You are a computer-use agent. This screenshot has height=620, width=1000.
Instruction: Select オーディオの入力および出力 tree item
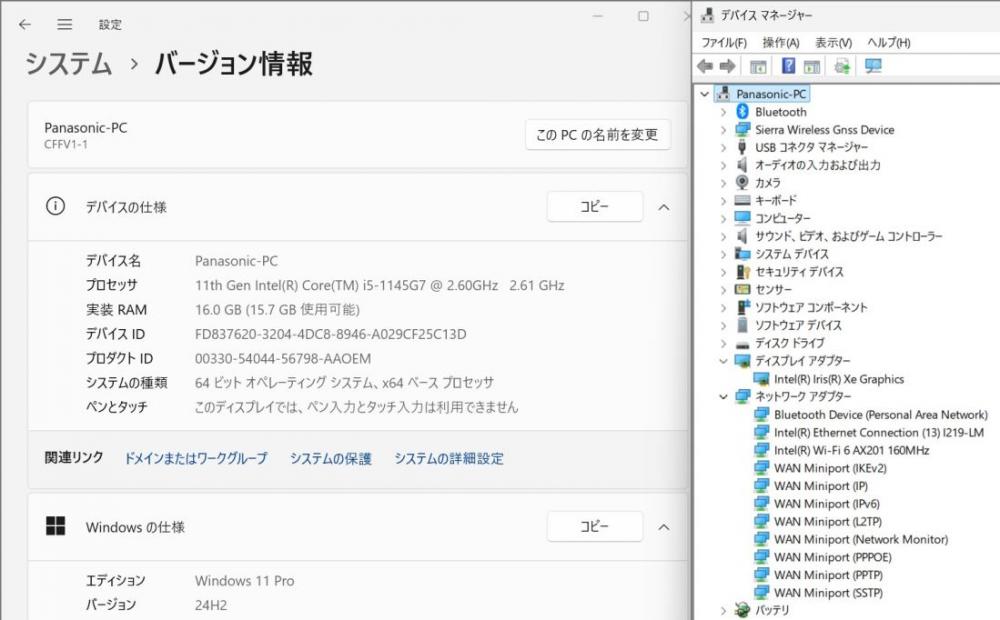click(818, 165)
